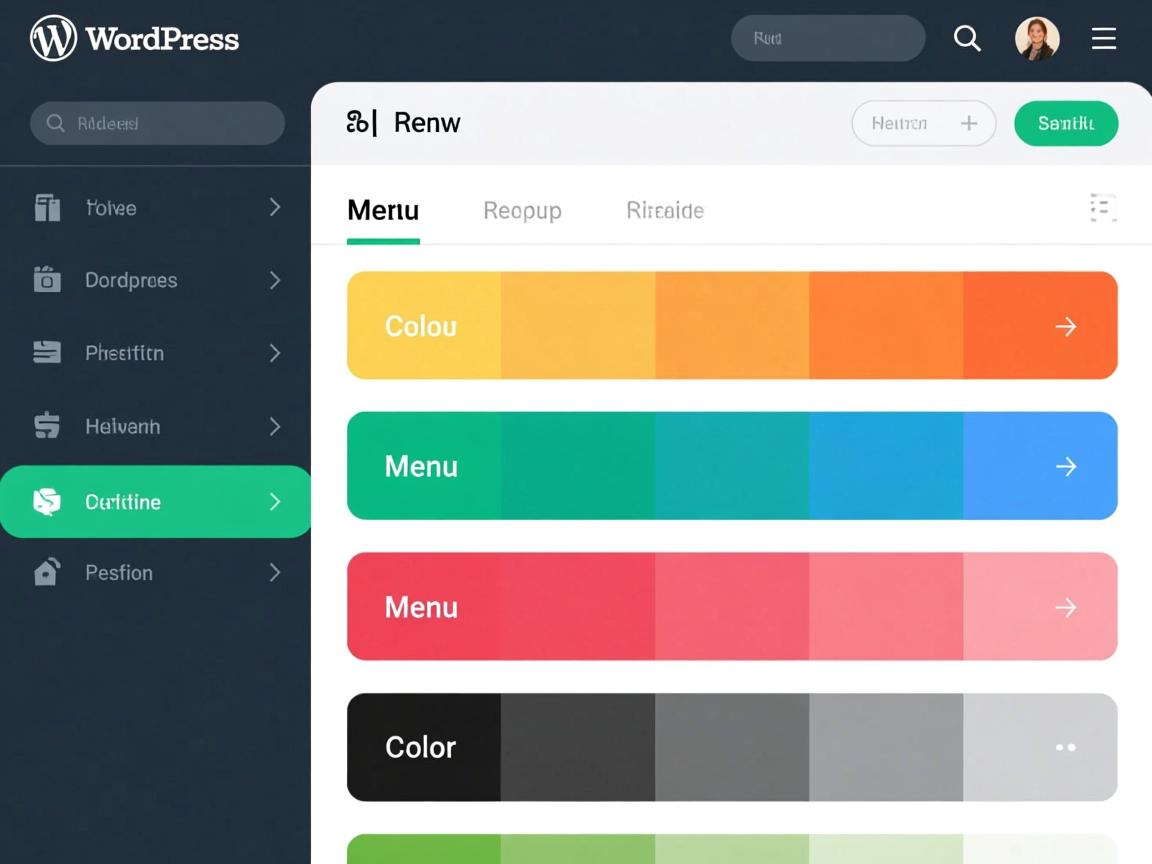Click the Dordprees camera icon in sidebar

[47, 280]
